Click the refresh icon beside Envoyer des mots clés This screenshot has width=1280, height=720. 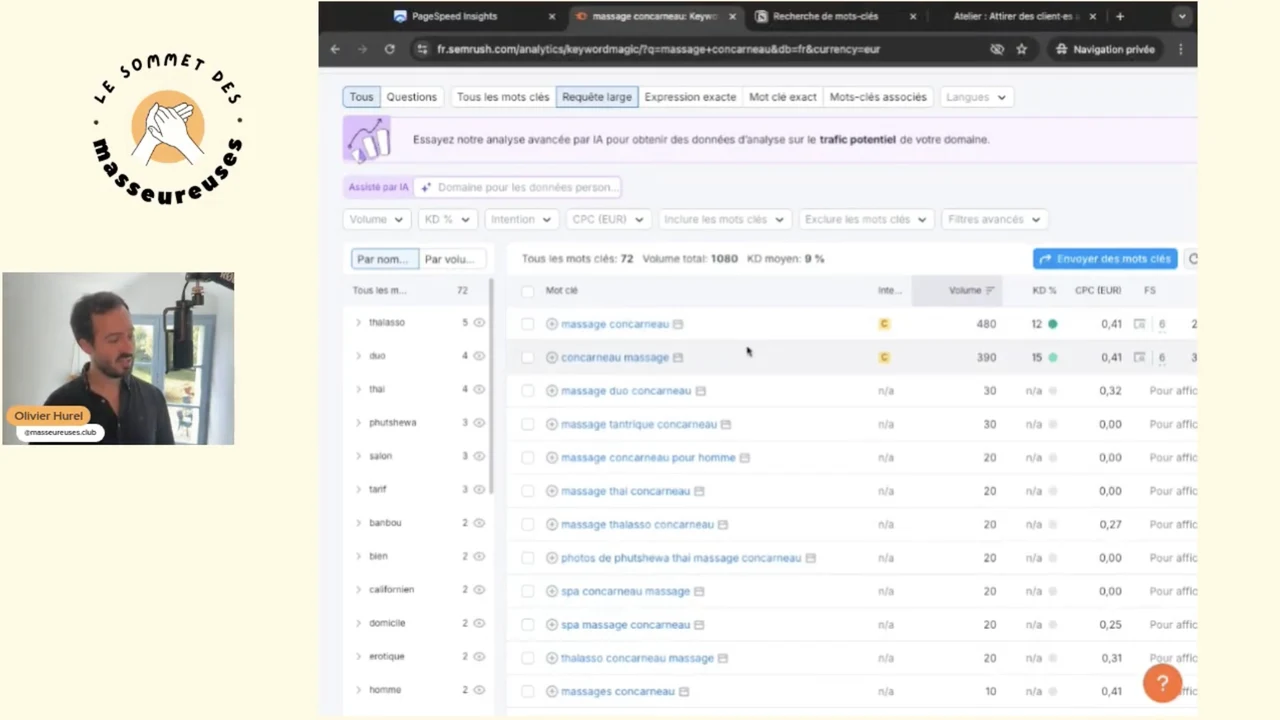pyautogui.click(x=1192, y=259)
